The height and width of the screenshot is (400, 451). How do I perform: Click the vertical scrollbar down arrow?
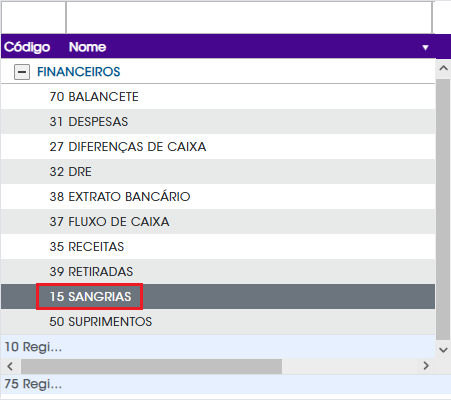coord(443,350)
